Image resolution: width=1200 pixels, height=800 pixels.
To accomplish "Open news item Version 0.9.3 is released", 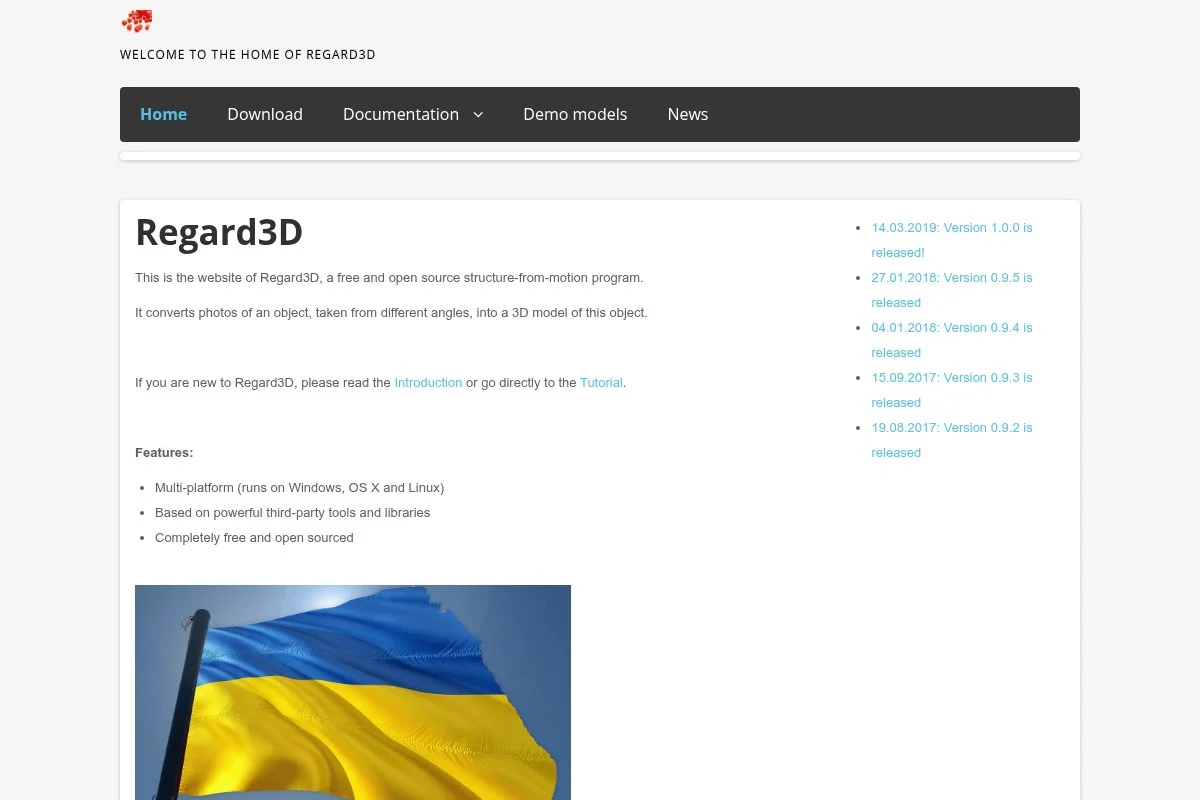I will pos(952,390).
